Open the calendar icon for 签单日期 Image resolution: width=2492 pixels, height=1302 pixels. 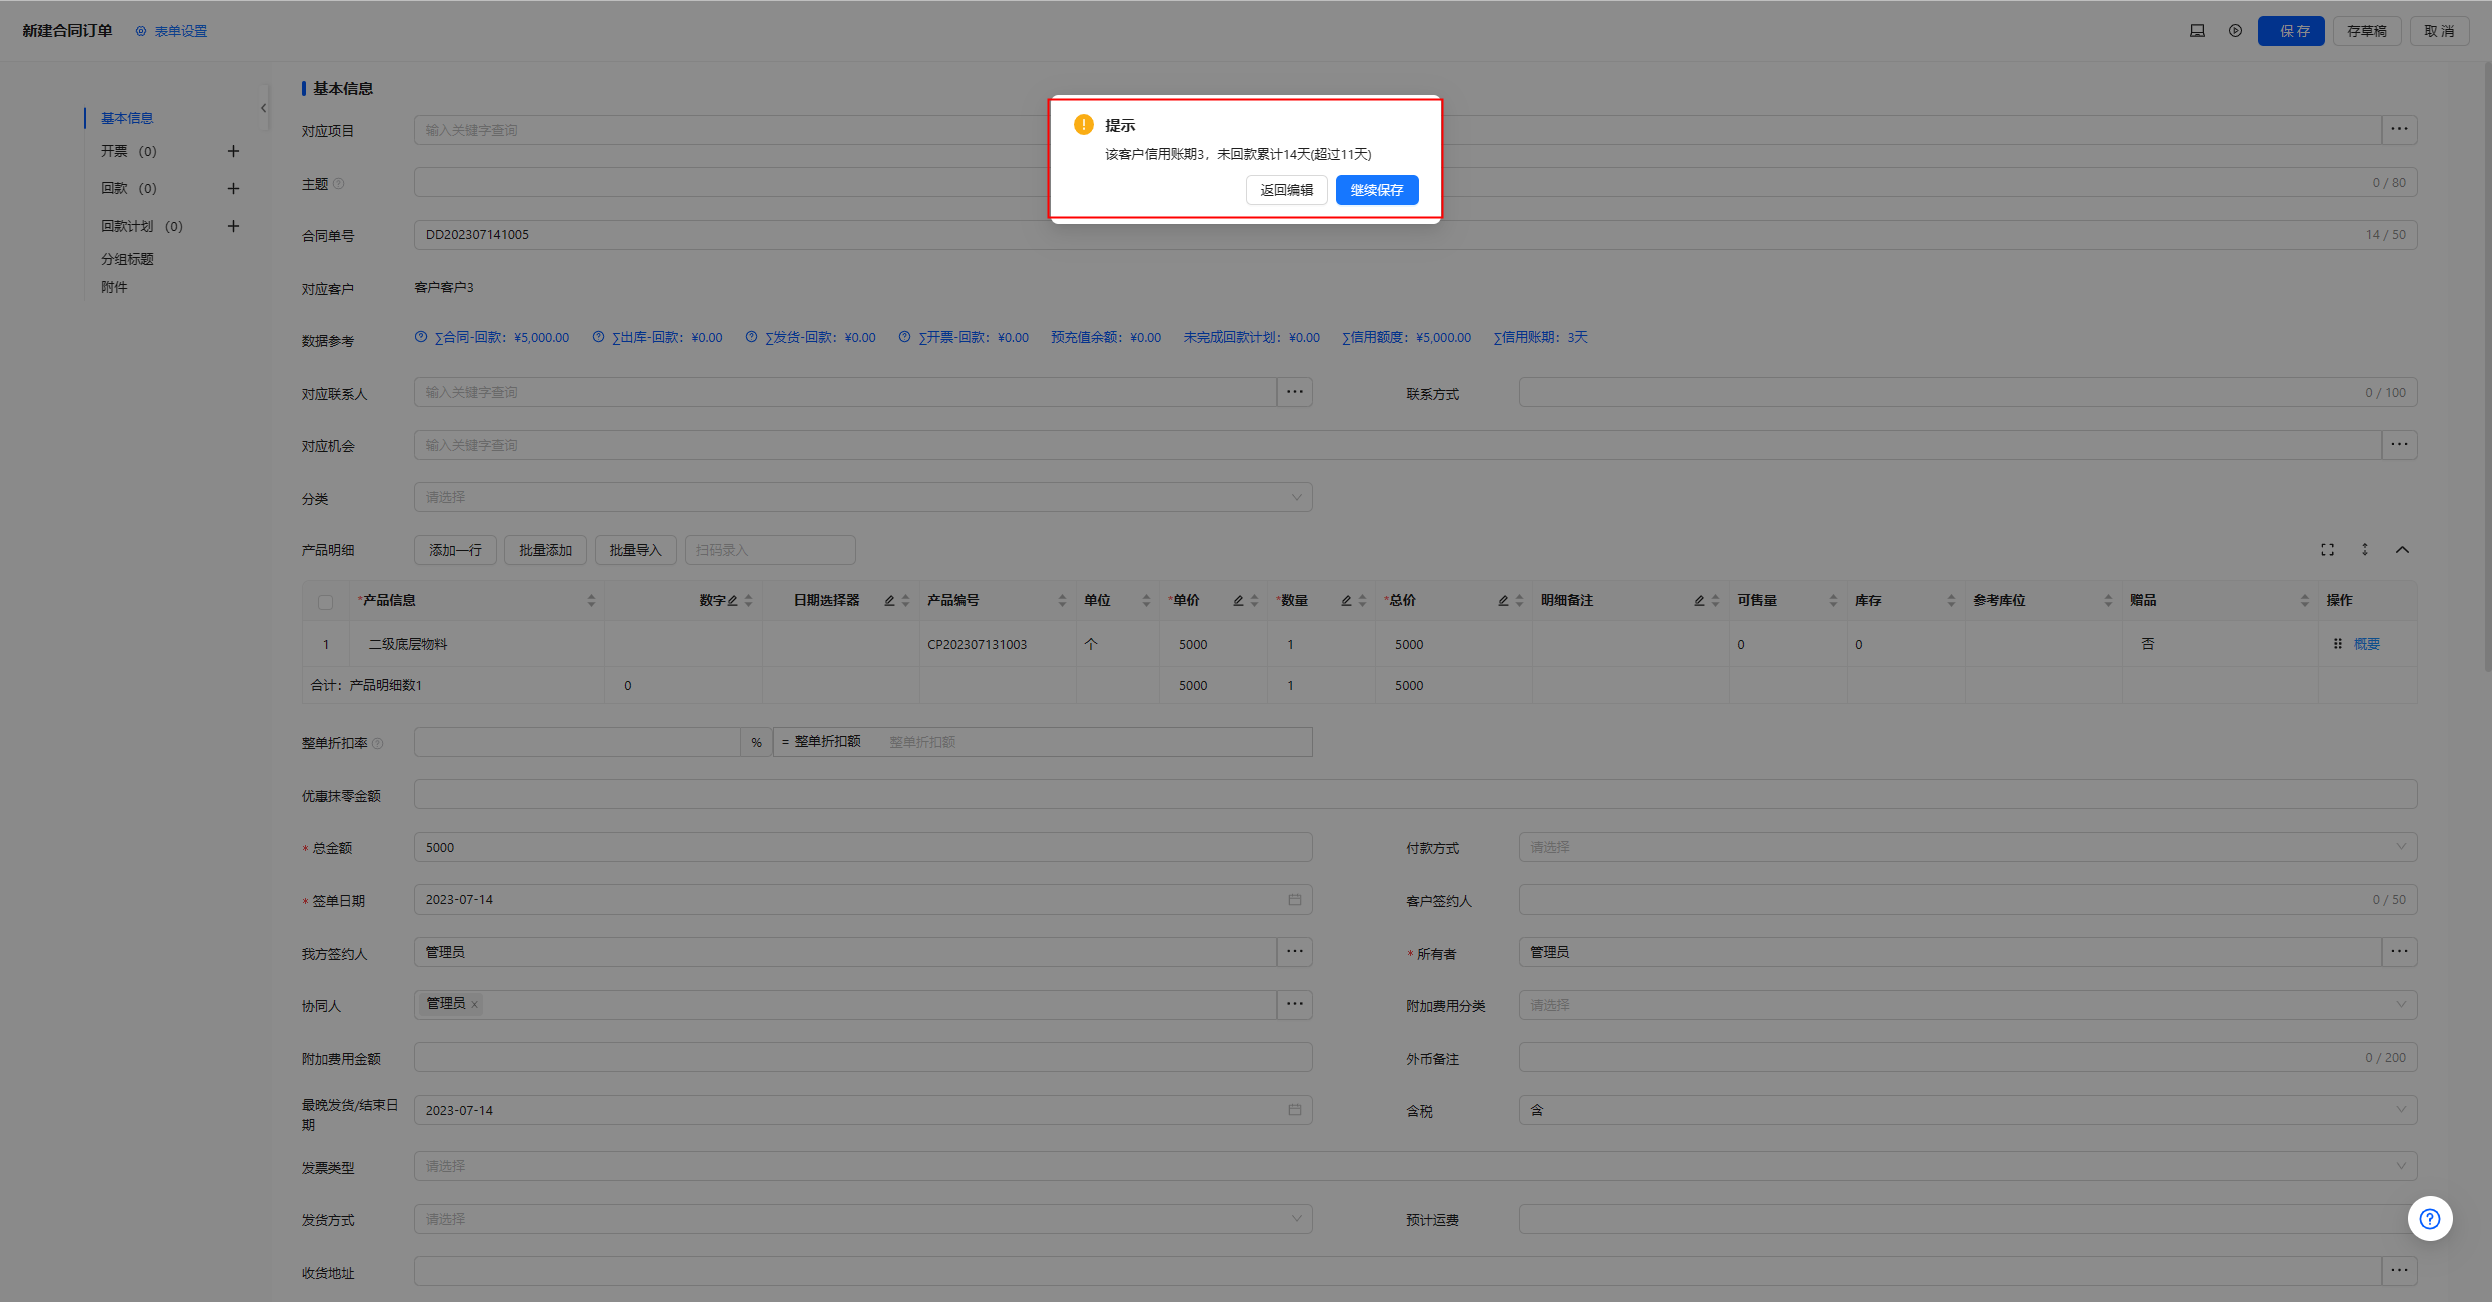point(1295,900)
